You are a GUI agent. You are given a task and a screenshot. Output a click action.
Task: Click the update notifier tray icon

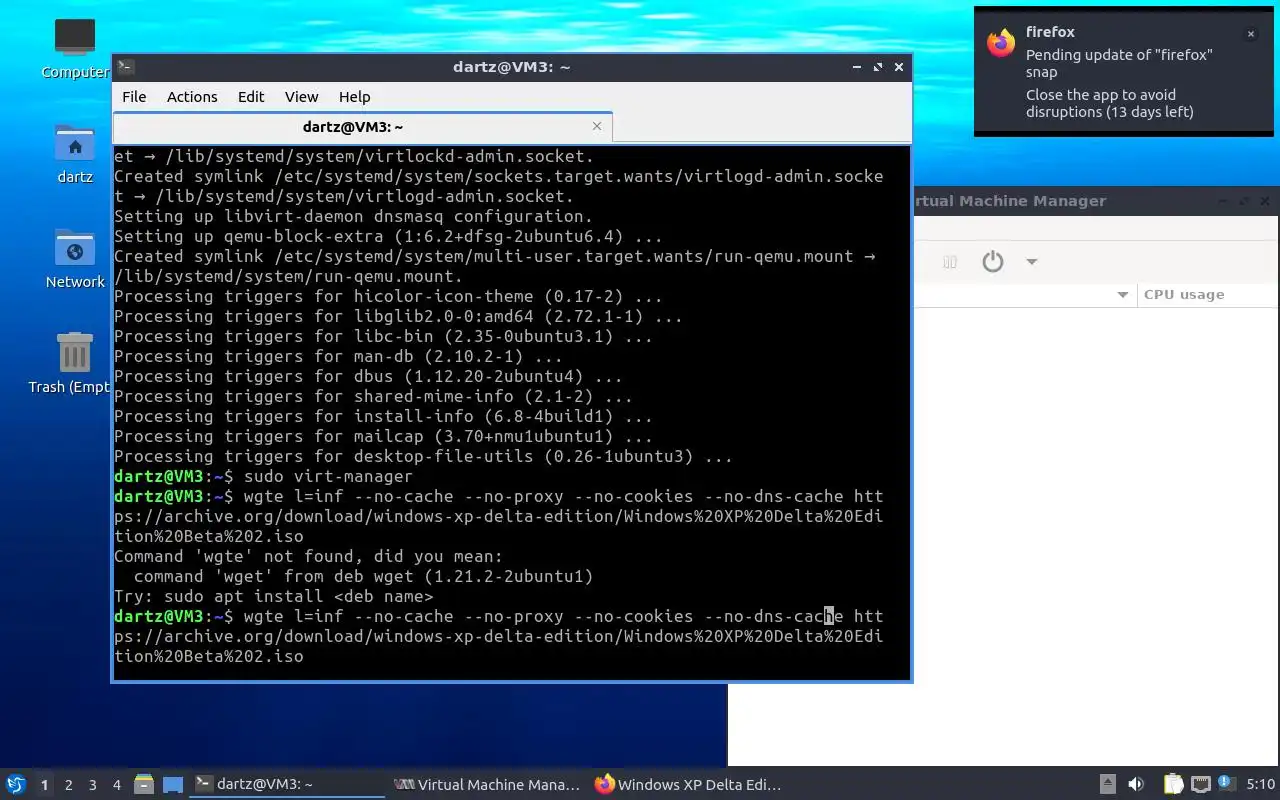(1225, 783)
